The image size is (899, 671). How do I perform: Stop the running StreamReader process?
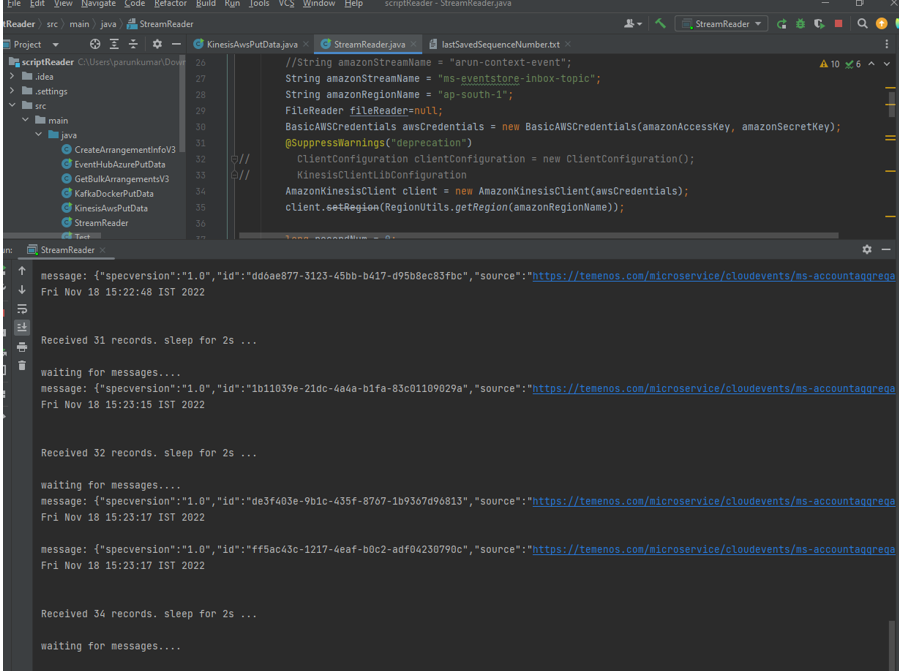838,23
